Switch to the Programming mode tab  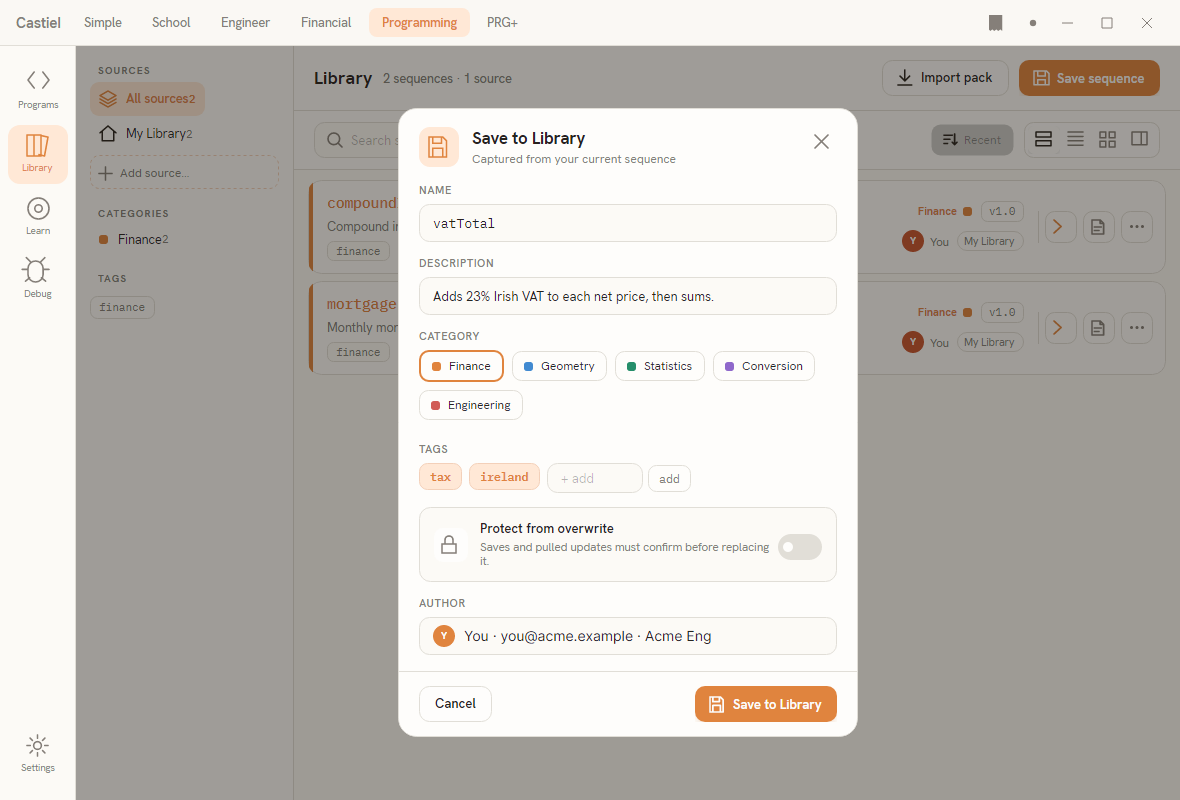pyautogui.click(x=419, y=23)
